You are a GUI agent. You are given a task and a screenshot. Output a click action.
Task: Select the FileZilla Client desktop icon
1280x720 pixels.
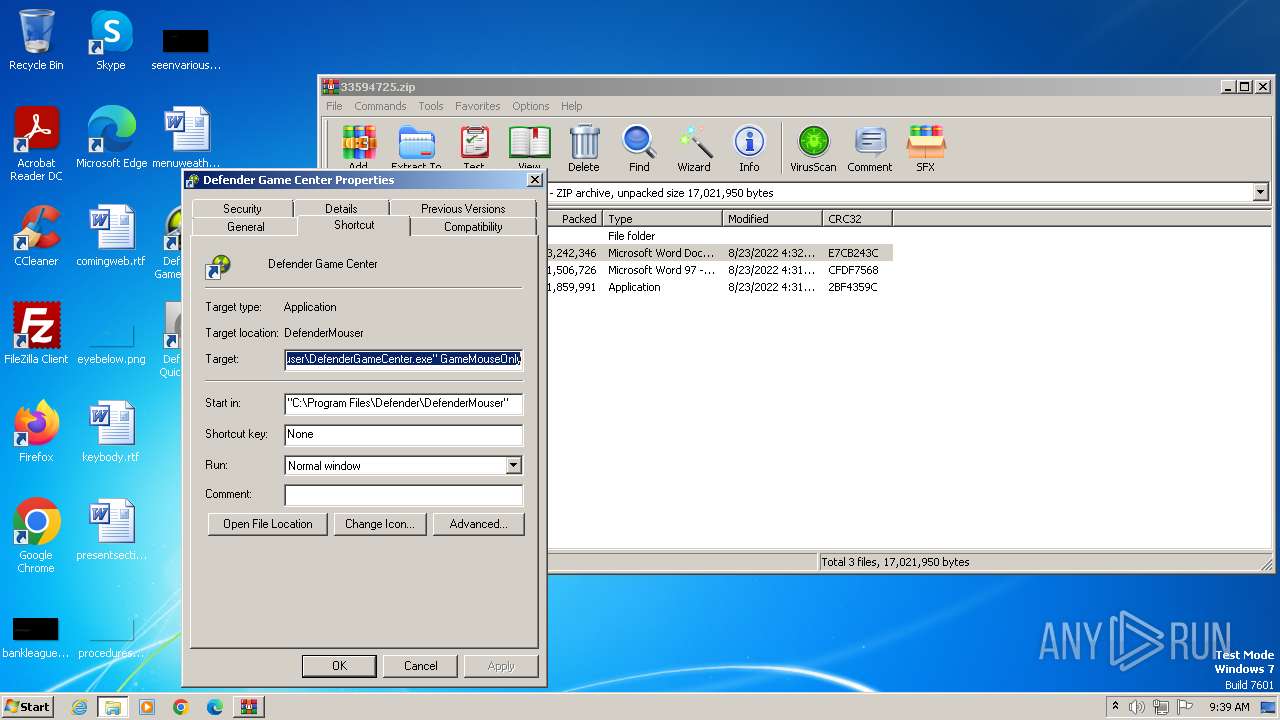[x=36, y=334]
